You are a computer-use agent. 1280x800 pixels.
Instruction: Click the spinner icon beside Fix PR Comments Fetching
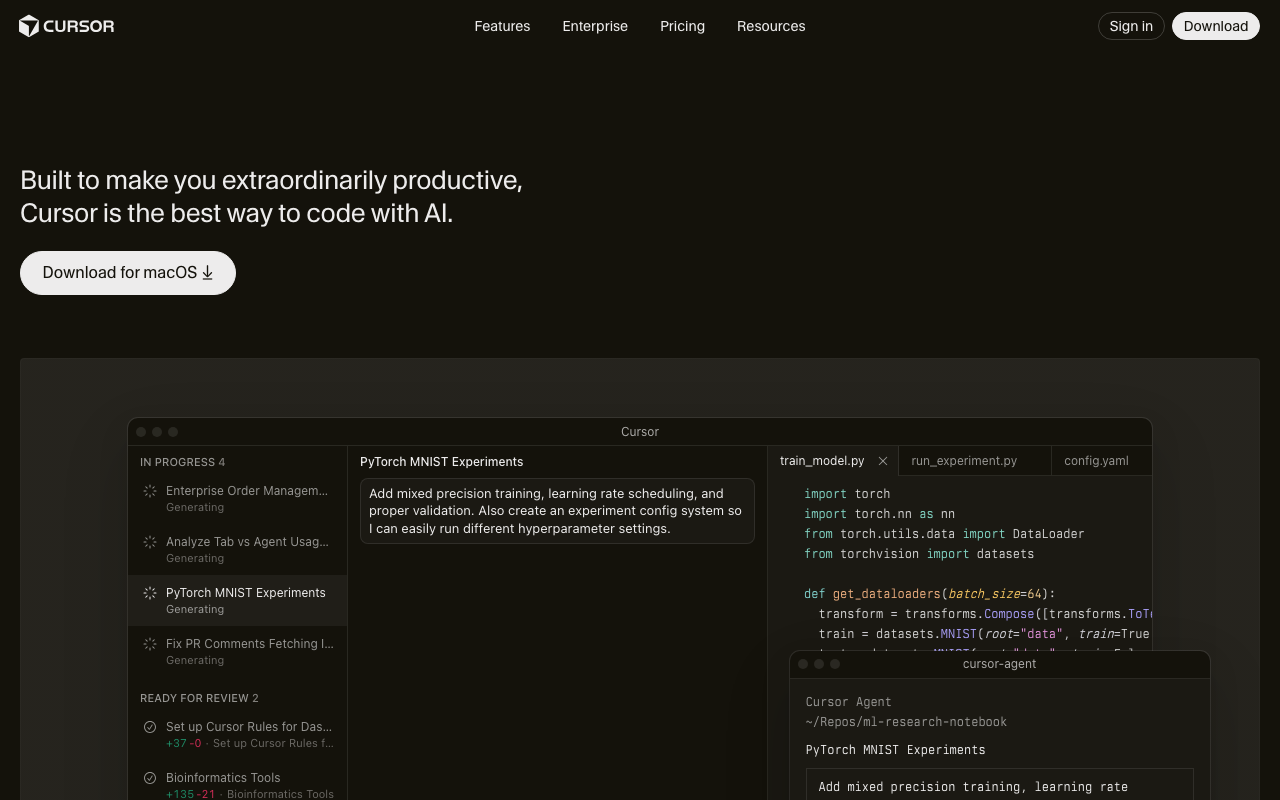click(x=150, y=644)
